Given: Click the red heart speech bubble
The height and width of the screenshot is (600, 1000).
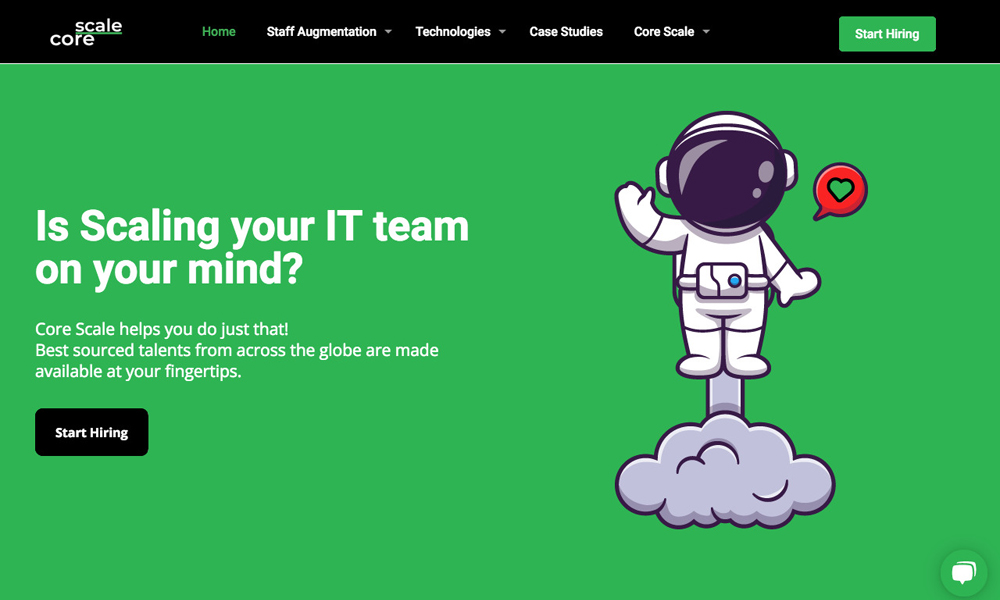Looking at the screenshot, I should (x=840, y=189).
